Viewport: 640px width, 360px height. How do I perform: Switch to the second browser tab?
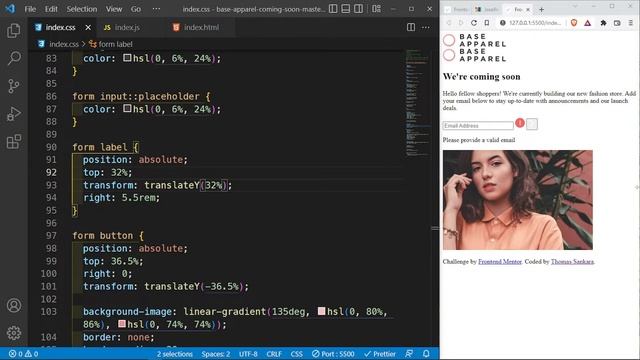coord(487,9)
